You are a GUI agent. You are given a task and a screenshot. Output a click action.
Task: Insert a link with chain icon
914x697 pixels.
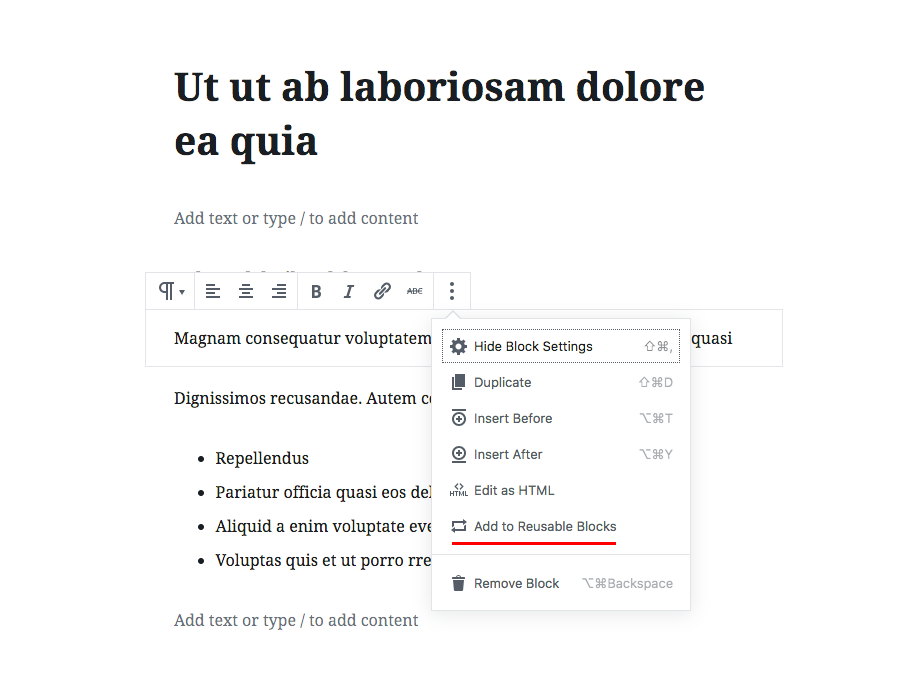pos(382,291)
